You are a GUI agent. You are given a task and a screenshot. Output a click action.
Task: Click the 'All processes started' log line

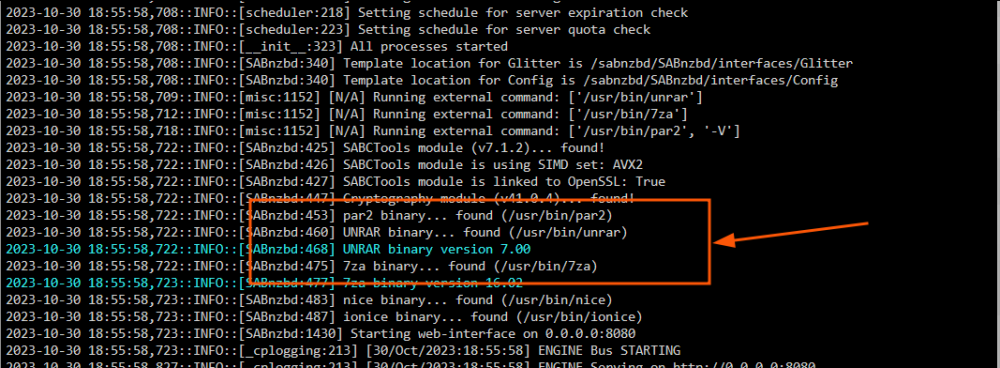click(257, 47)
